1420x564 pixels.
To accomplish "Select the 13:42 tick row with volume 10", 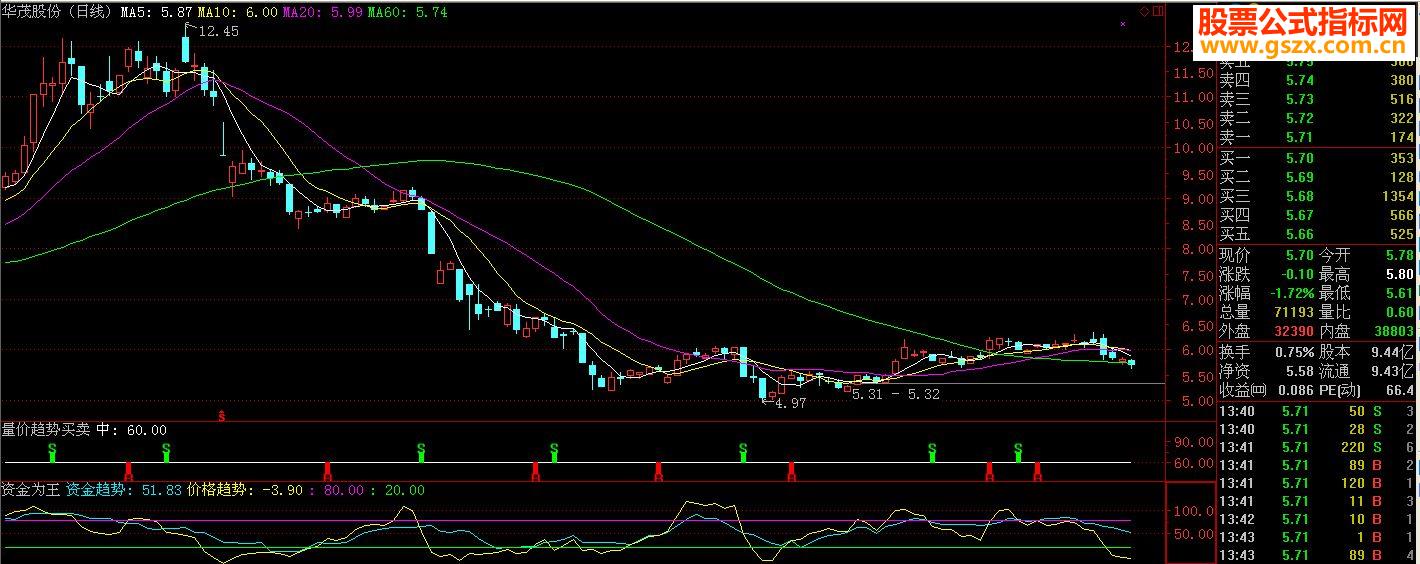I will [1316, 519].
